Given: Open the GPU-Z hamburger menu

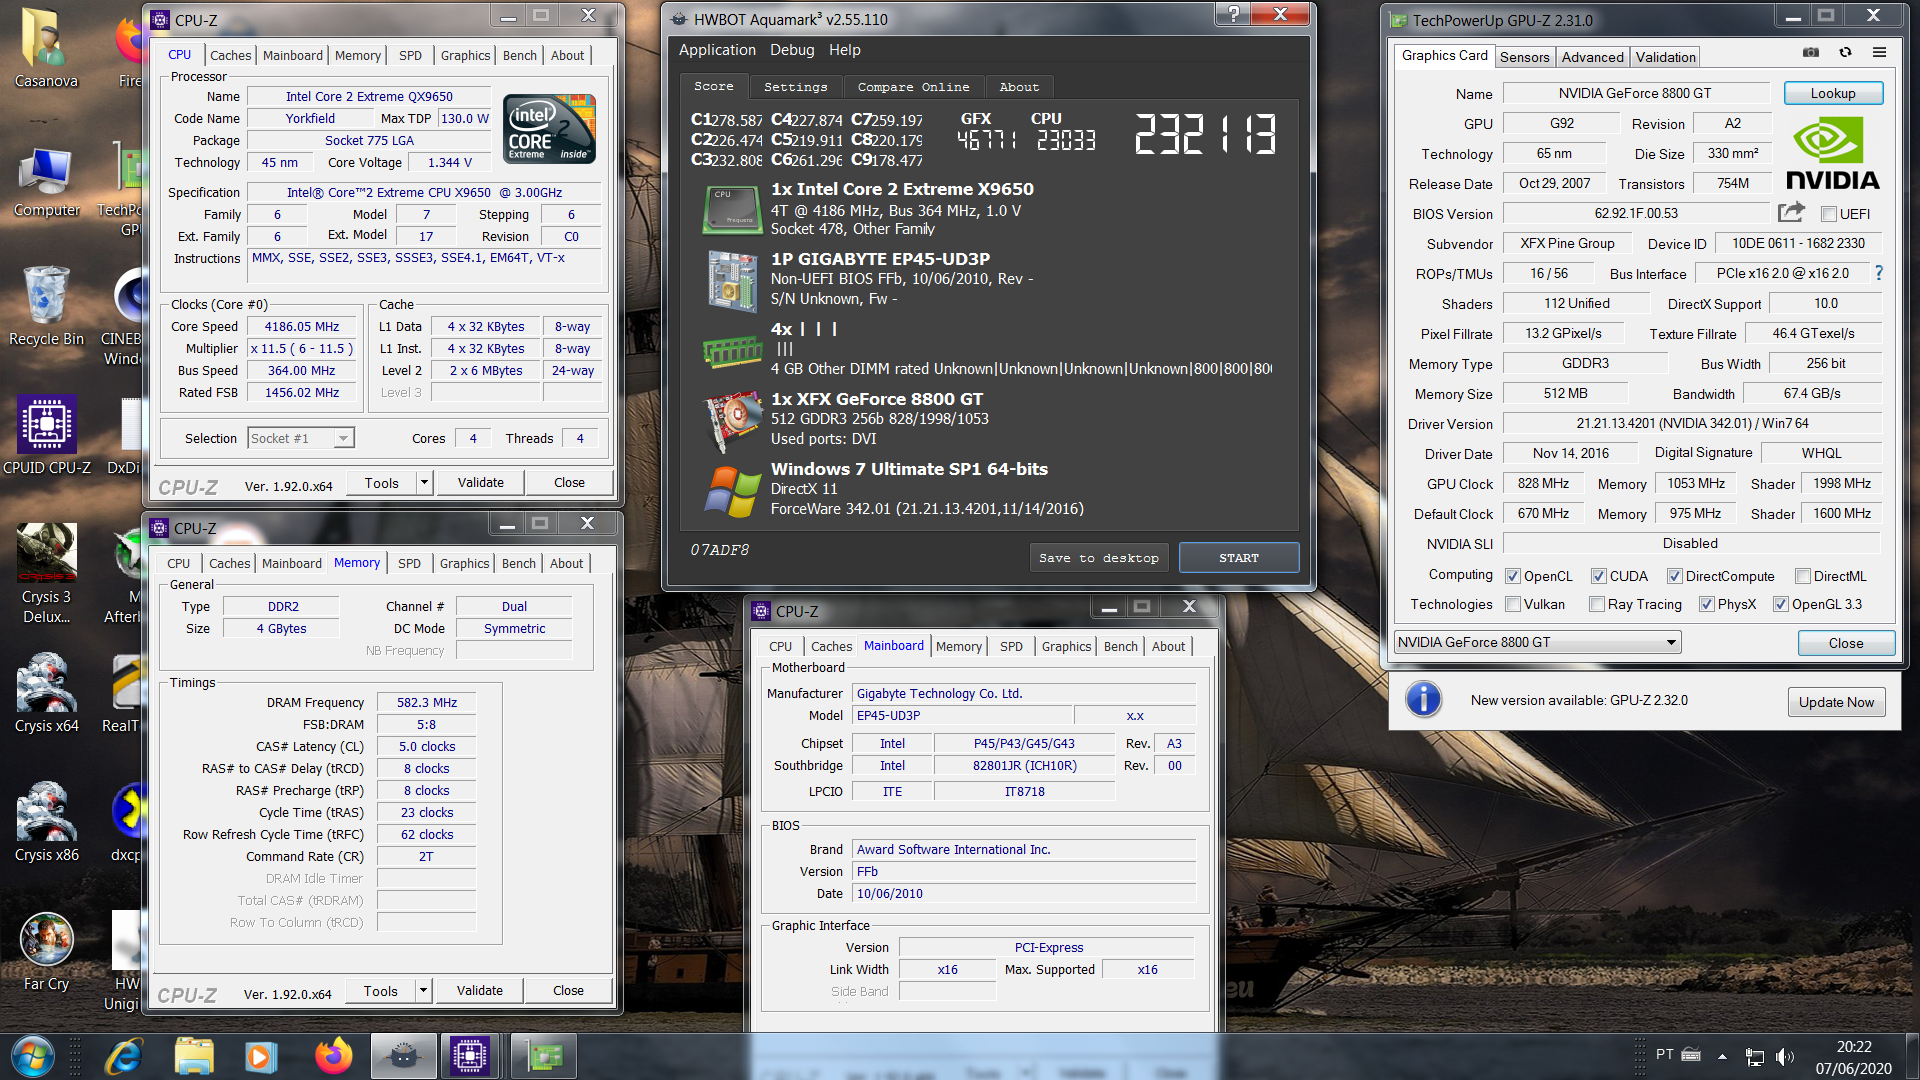Looking at the screenshot, I should click(x=1879, y=52).
